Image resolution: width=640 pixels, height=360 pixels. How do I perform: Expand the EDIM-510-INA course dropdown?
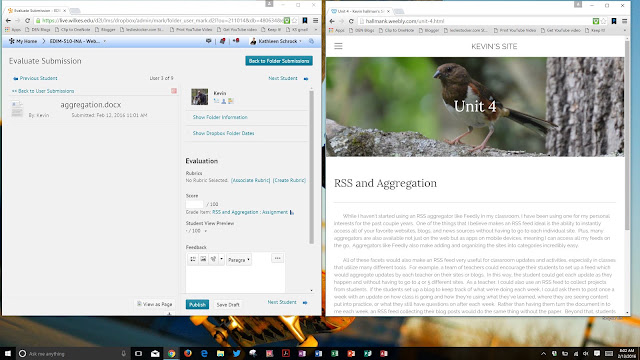click(x=104, y=41)
